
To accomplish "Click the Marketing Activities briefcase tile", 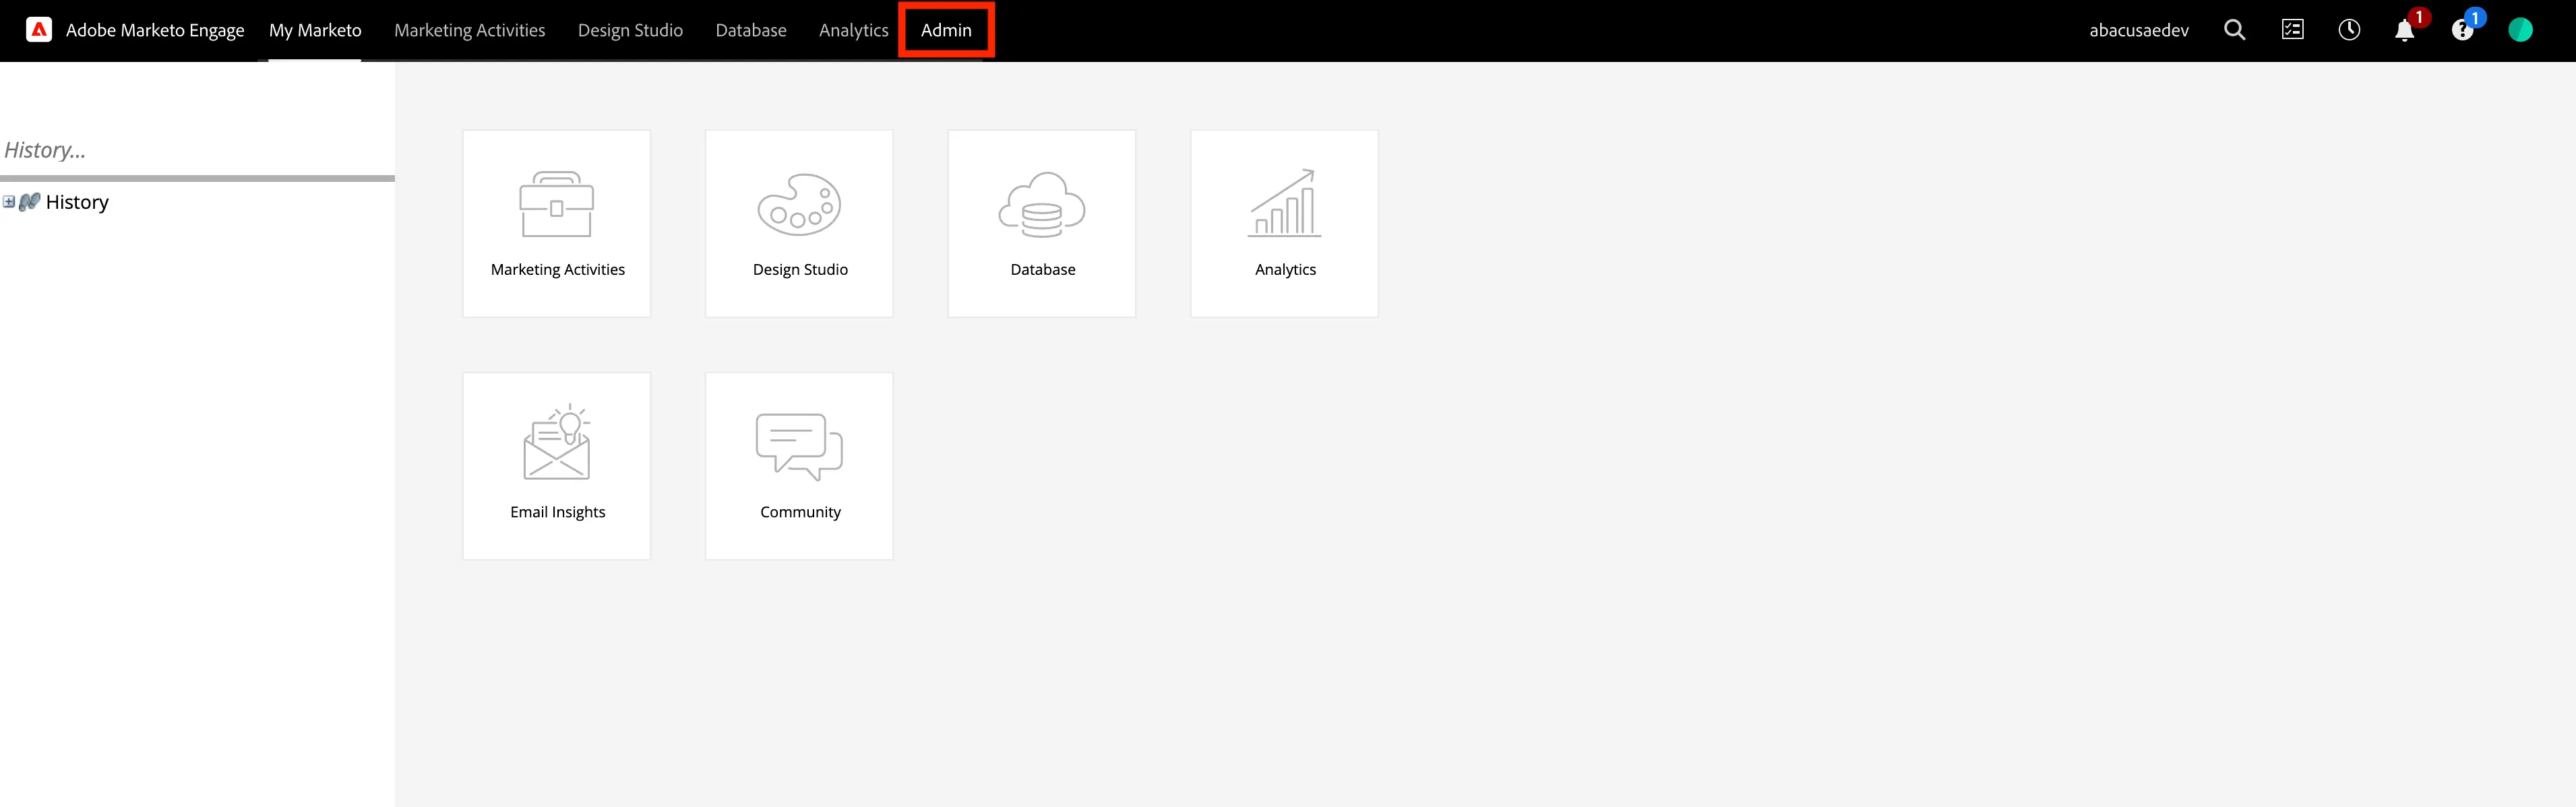I will pyautogui.click(x=557, y=224).
